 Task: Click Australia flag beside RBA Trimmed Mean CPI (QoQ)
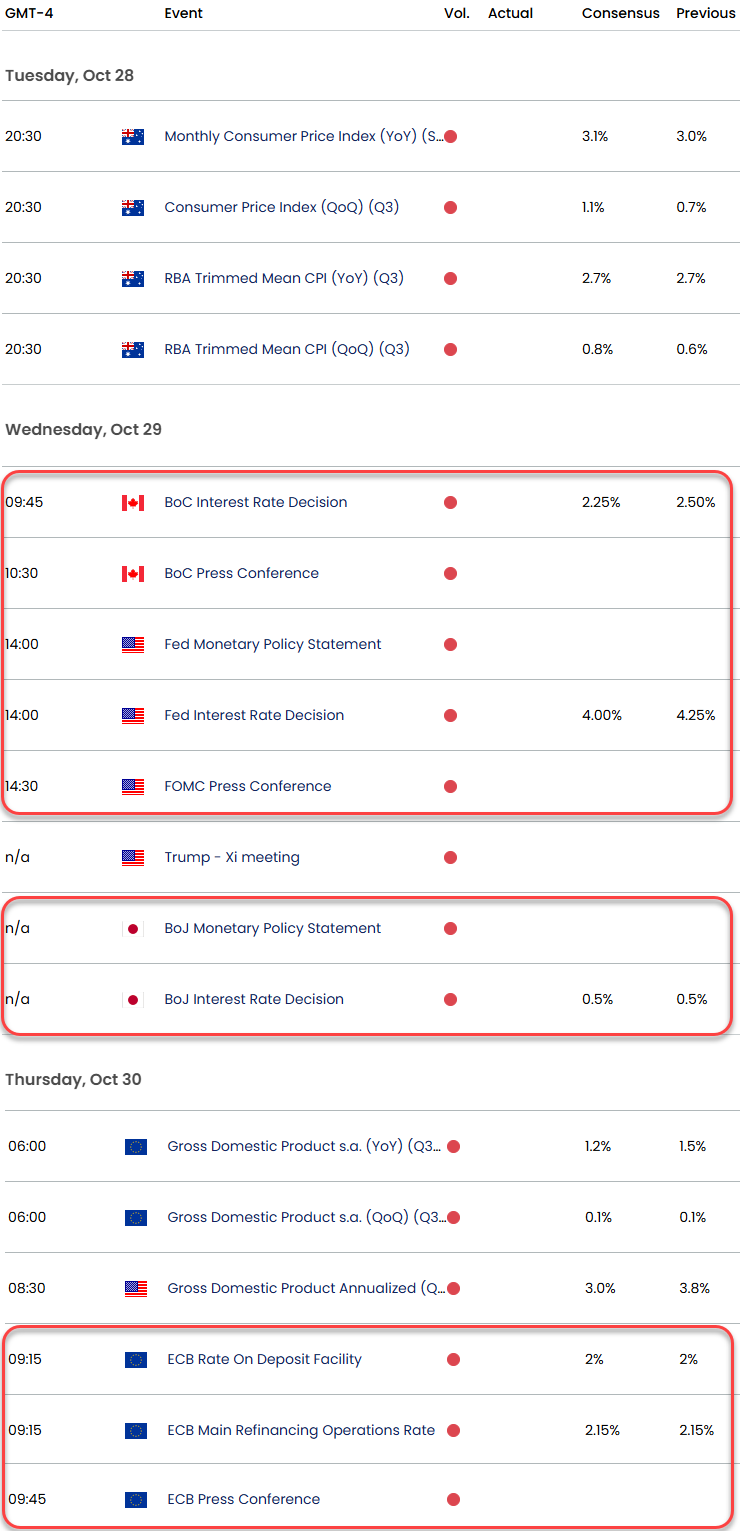(132, 350)
